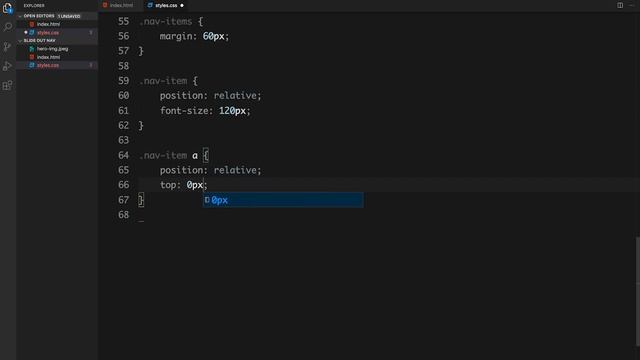Open the Extensions view
Viewport: 640px width, 360px height.
point(7,85)
